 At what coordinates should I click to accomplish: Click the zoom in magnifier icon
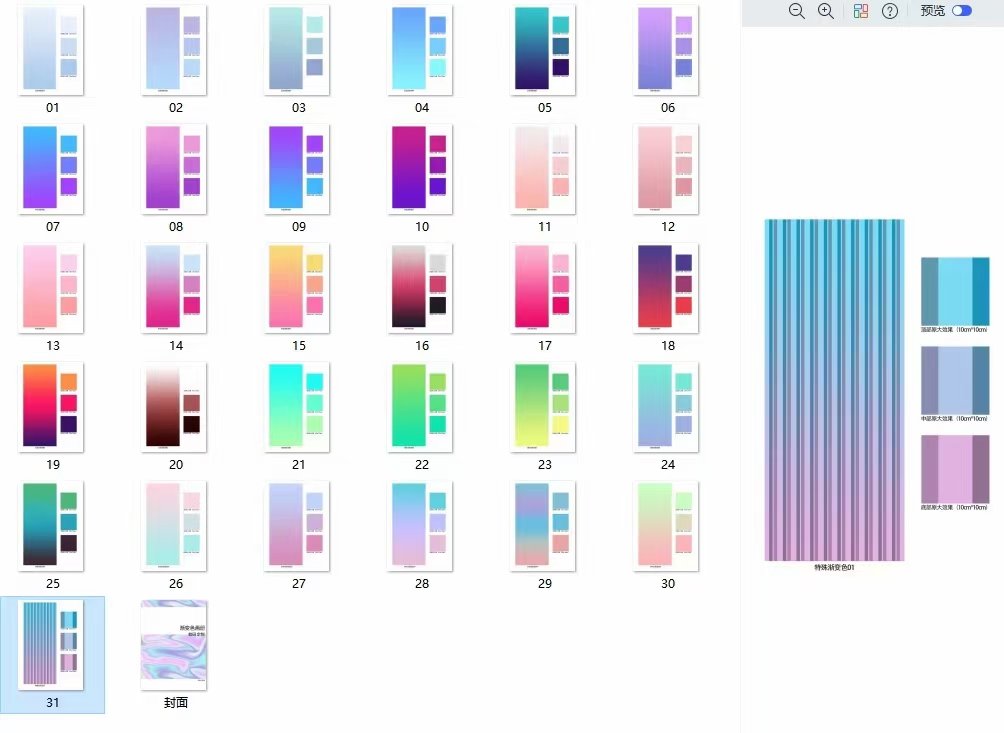coord(826,11)
